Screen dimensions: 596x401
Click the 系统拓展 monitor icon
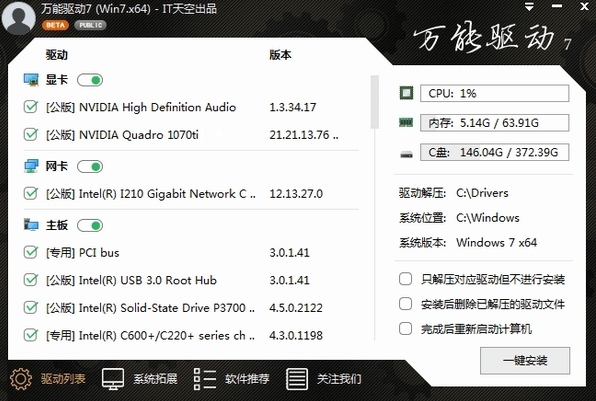pyautogui.click(x=113, y=379)
